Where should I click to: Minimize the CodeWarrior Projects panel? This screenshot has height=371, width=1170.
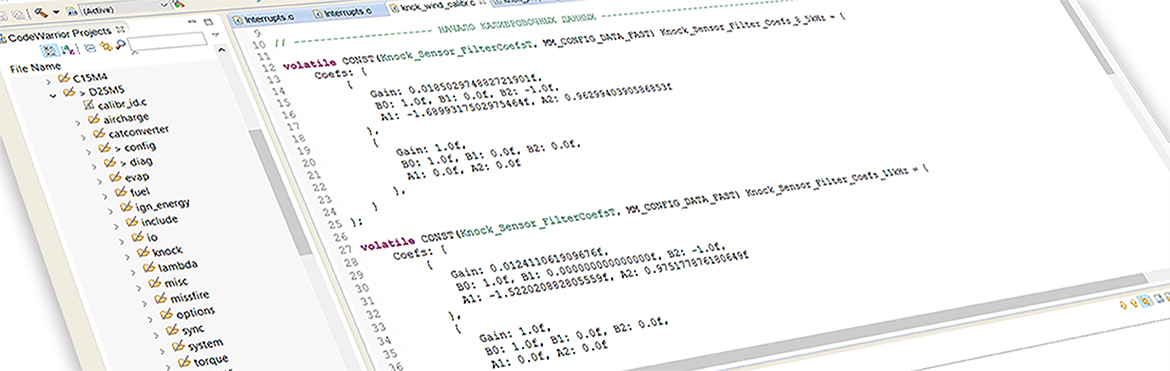point(192,22)
